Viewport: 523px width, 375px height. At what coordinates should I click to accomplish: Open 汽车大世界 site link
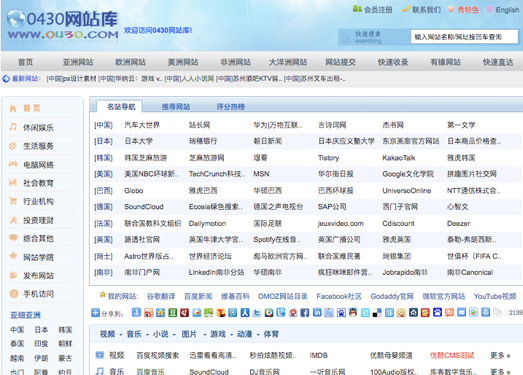142,125
